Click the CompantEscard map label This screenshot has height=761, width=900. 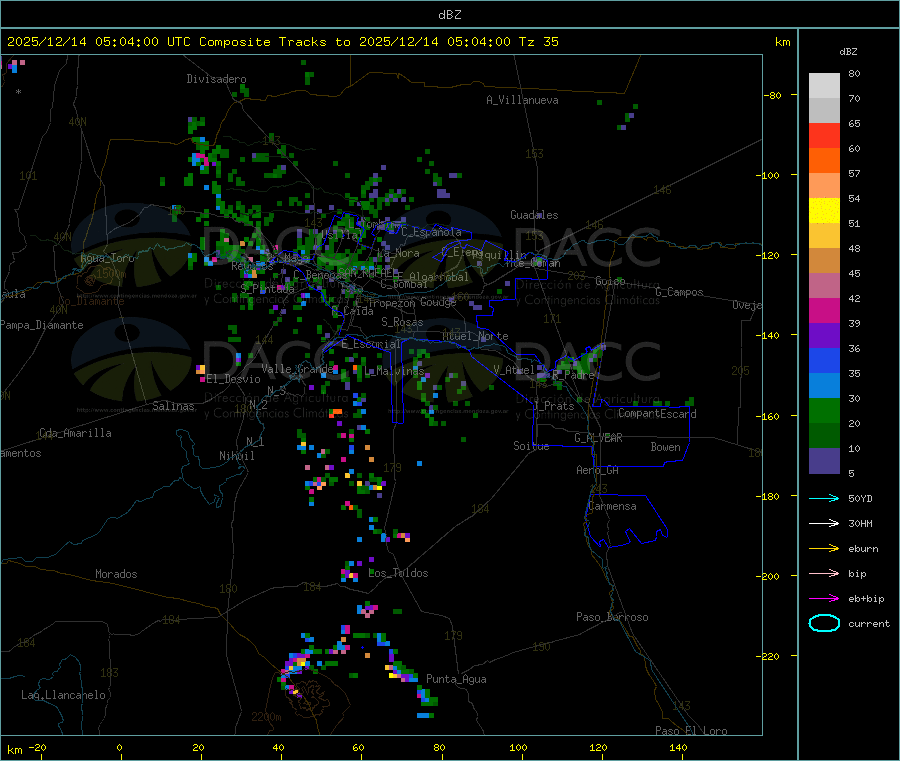tap(657, 414)
